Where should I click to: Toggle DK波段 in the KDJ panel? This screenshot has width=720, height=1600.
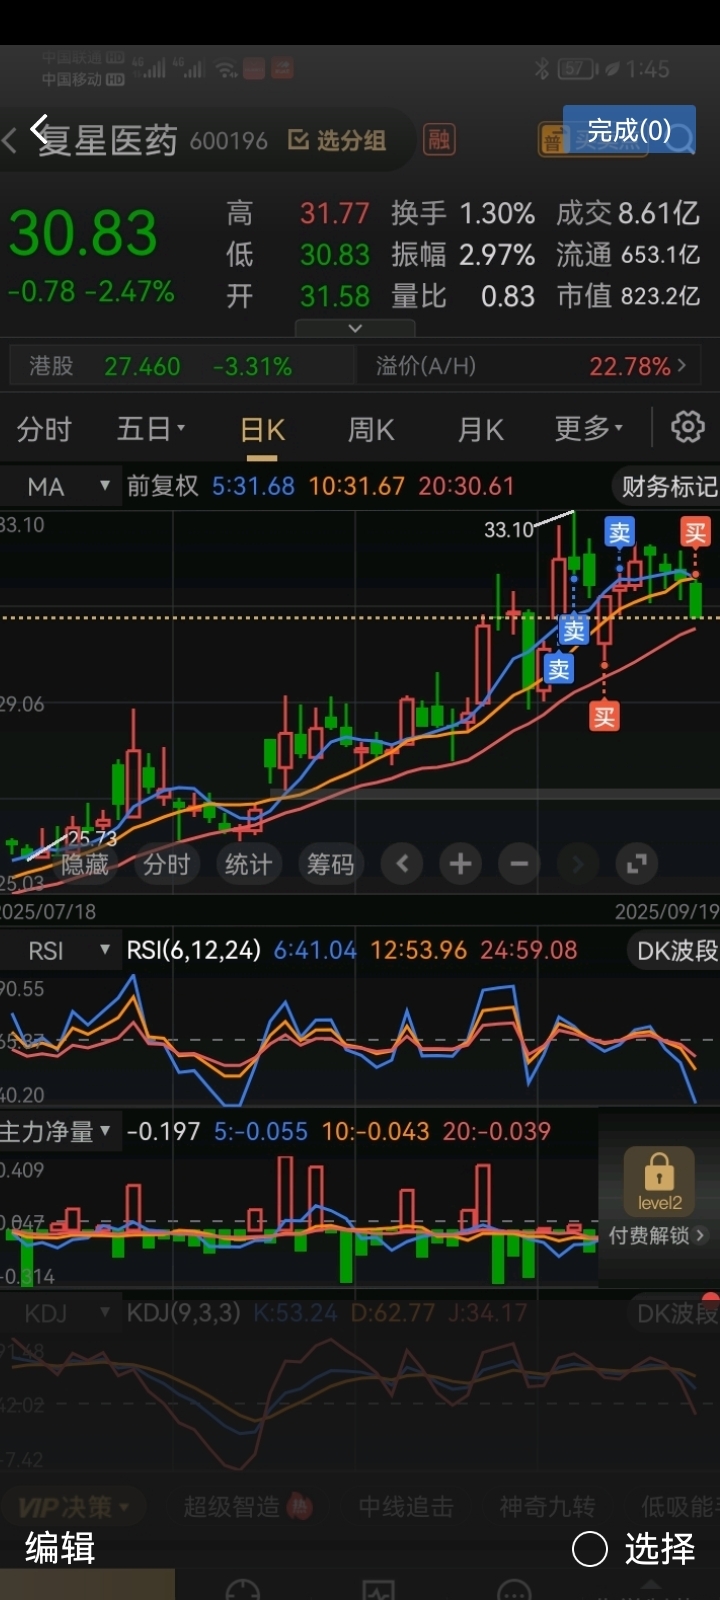point(675,1313)
